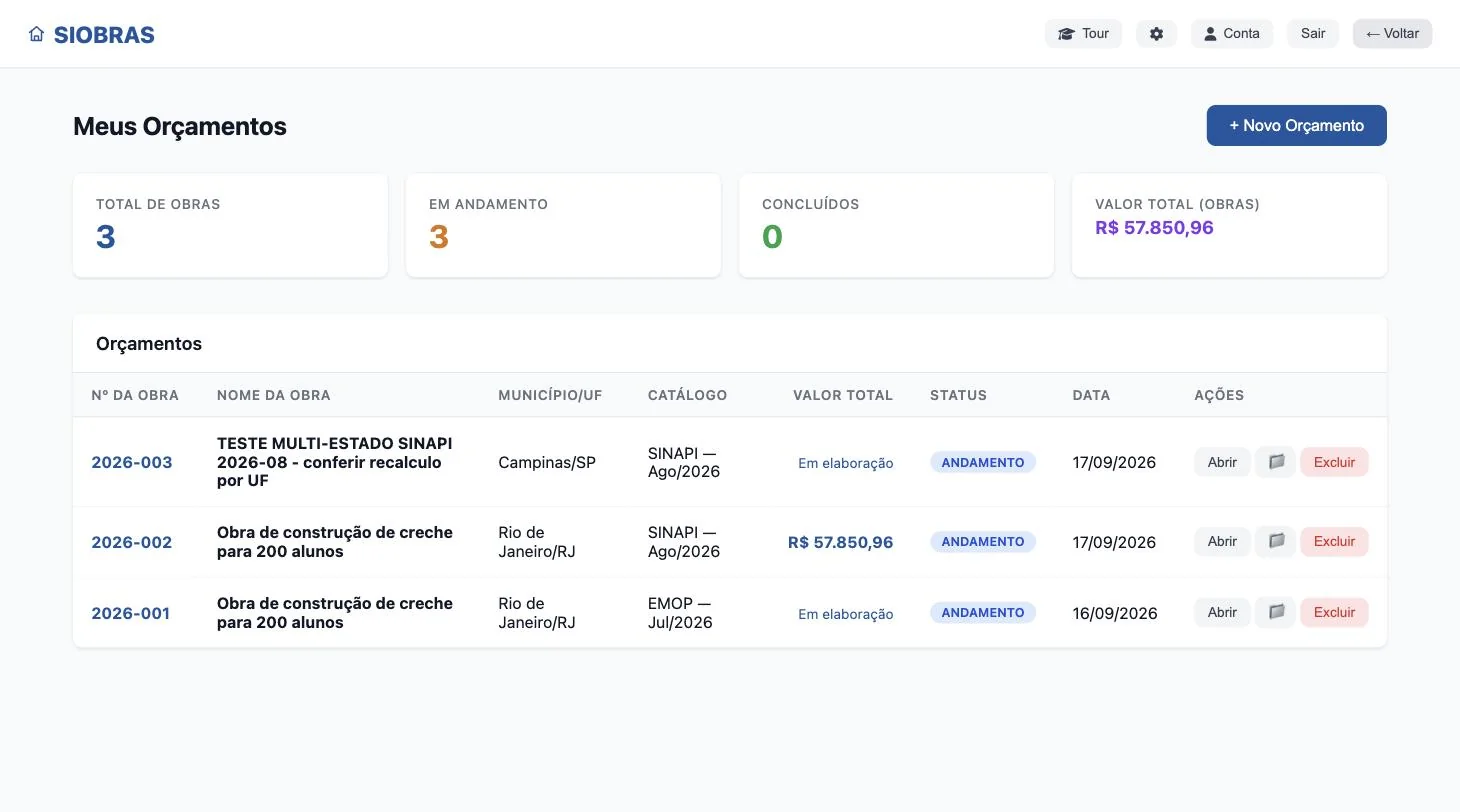Click obra number 2026-003
1460x812 pixels.
pyautogui.click(x=132, y=462)
